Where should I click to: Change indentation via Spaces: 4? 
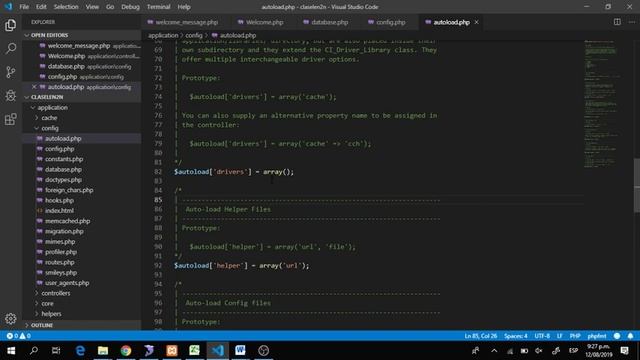[x=516, y=336]
